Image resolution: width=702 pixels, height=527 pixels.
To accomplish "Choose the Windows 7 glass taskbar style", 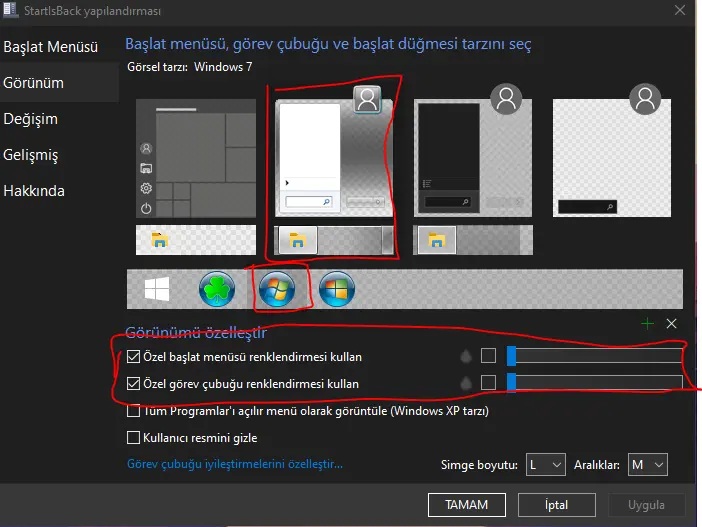I will 334,240.
